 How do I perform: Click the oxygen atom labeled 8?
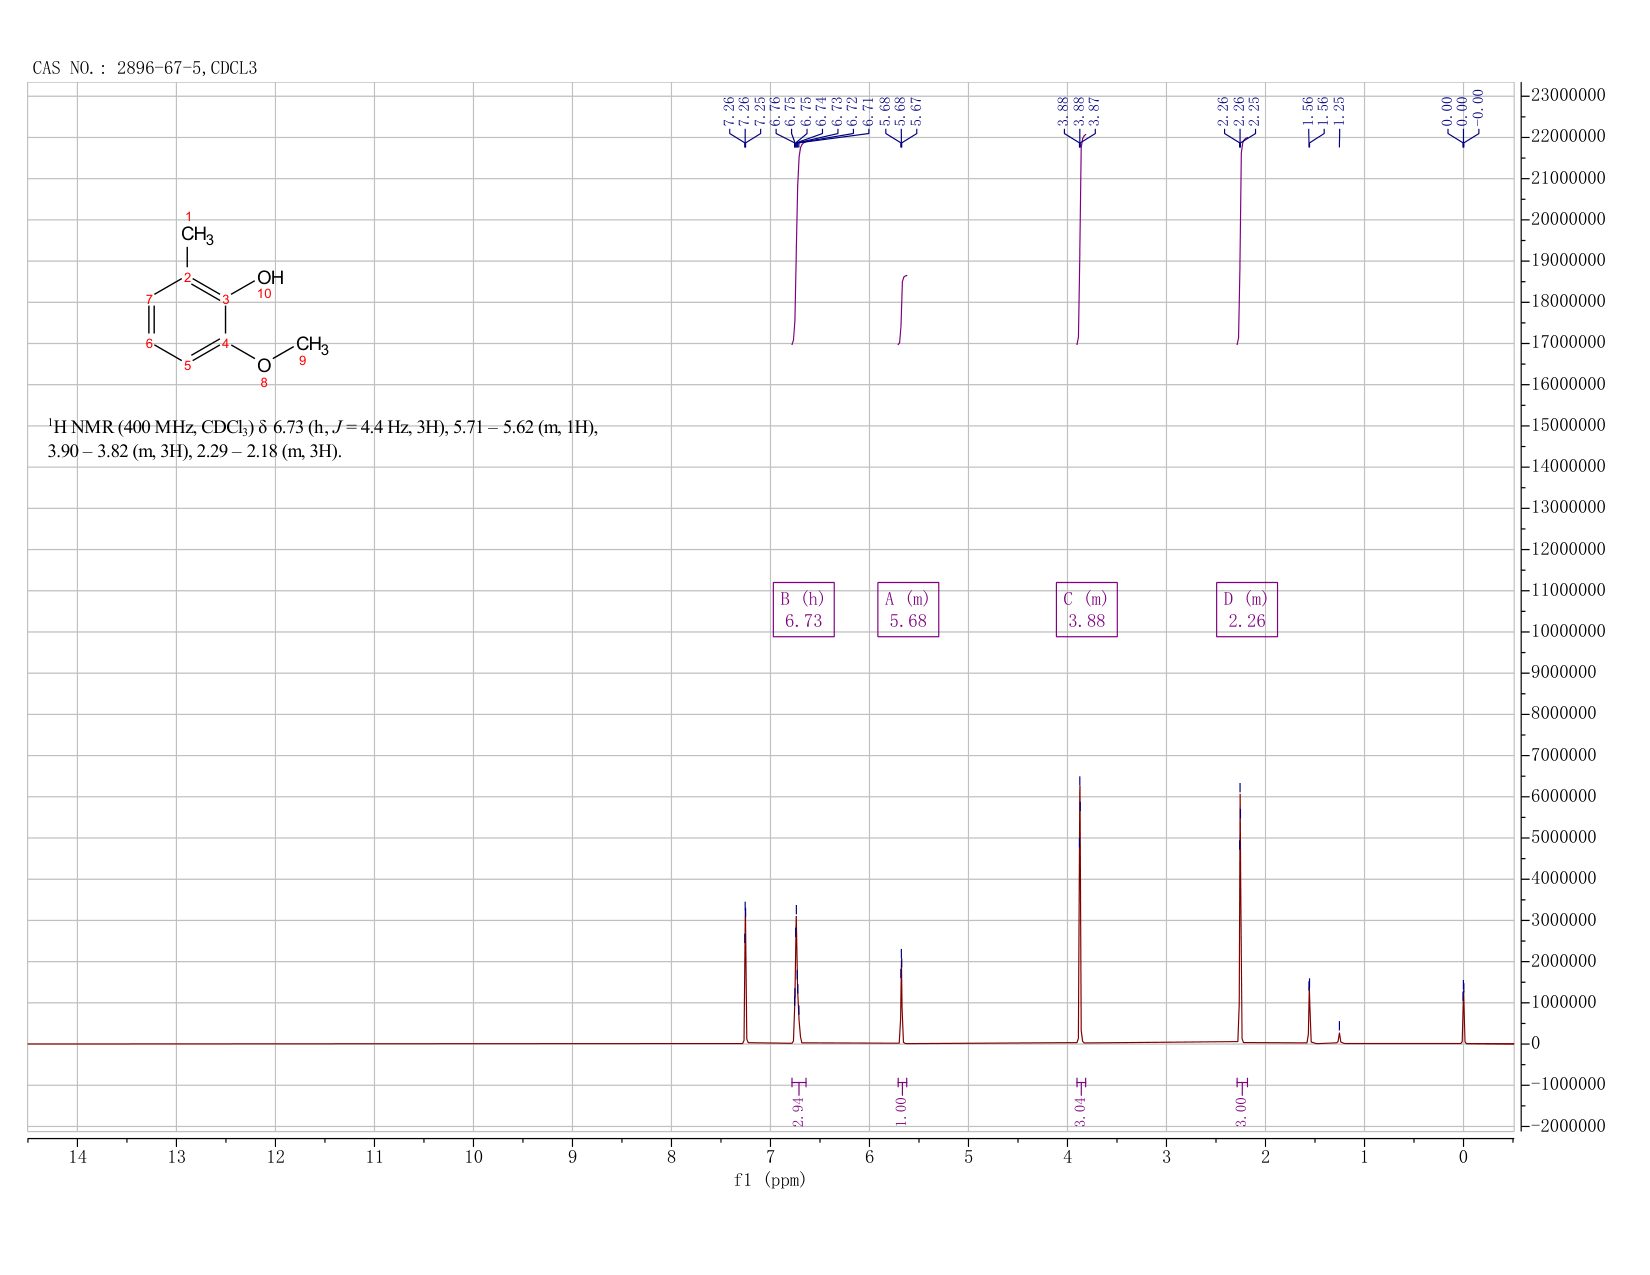click(x=264, y=366)
